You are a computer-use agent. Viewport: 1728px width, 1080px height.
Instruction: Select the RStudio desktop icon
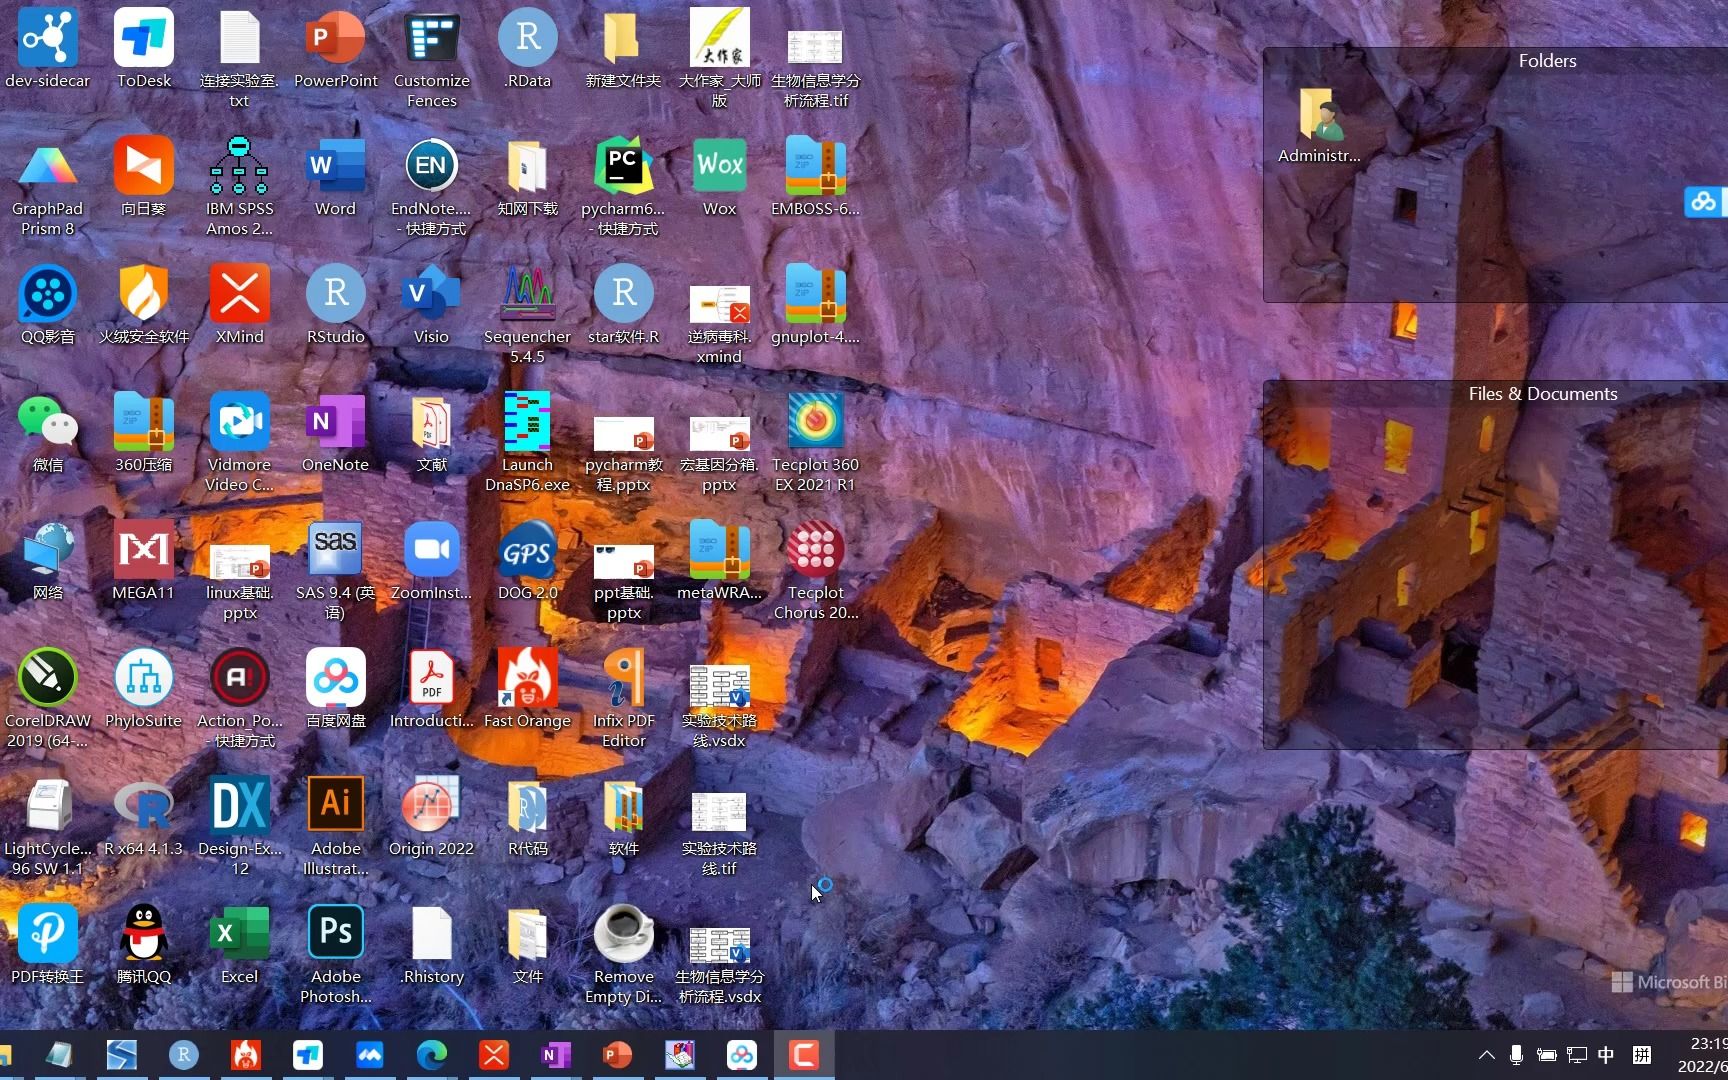point(336,305)
